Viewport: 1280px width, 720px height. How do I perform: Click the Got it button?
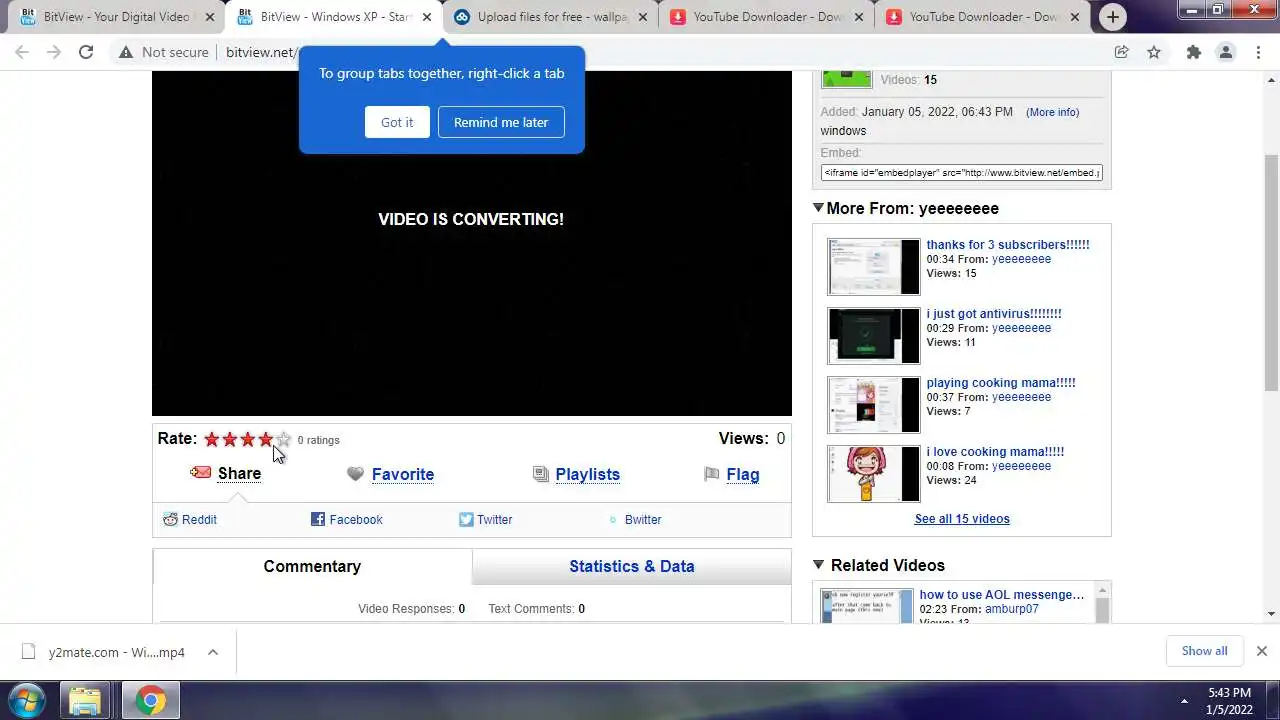point(397,122)
